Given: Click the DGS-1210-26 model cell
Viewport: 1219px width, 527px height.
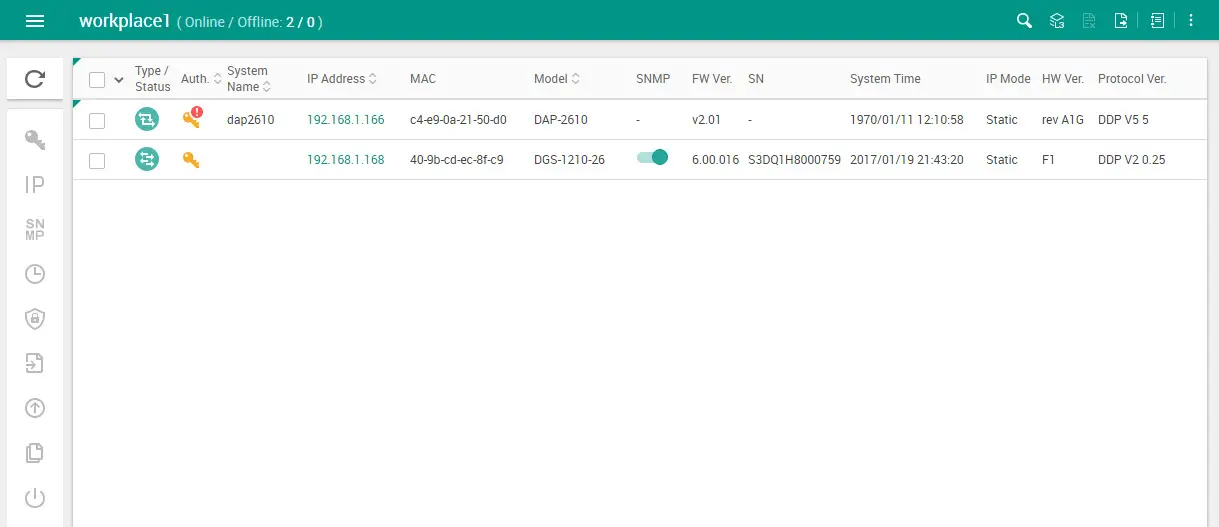Looking at the screenshot, I should pos(569,160).
